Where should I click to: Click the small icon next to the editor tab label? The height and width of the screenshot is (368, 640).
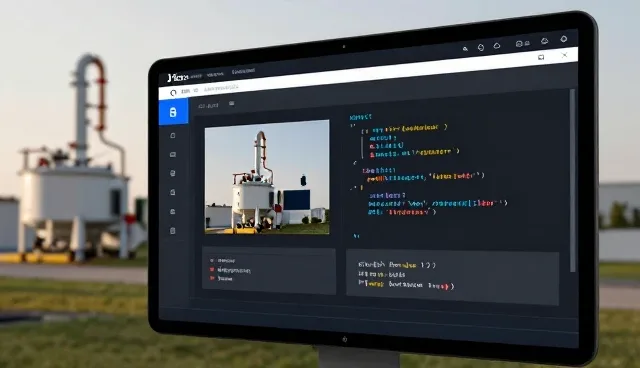(231, 104)
